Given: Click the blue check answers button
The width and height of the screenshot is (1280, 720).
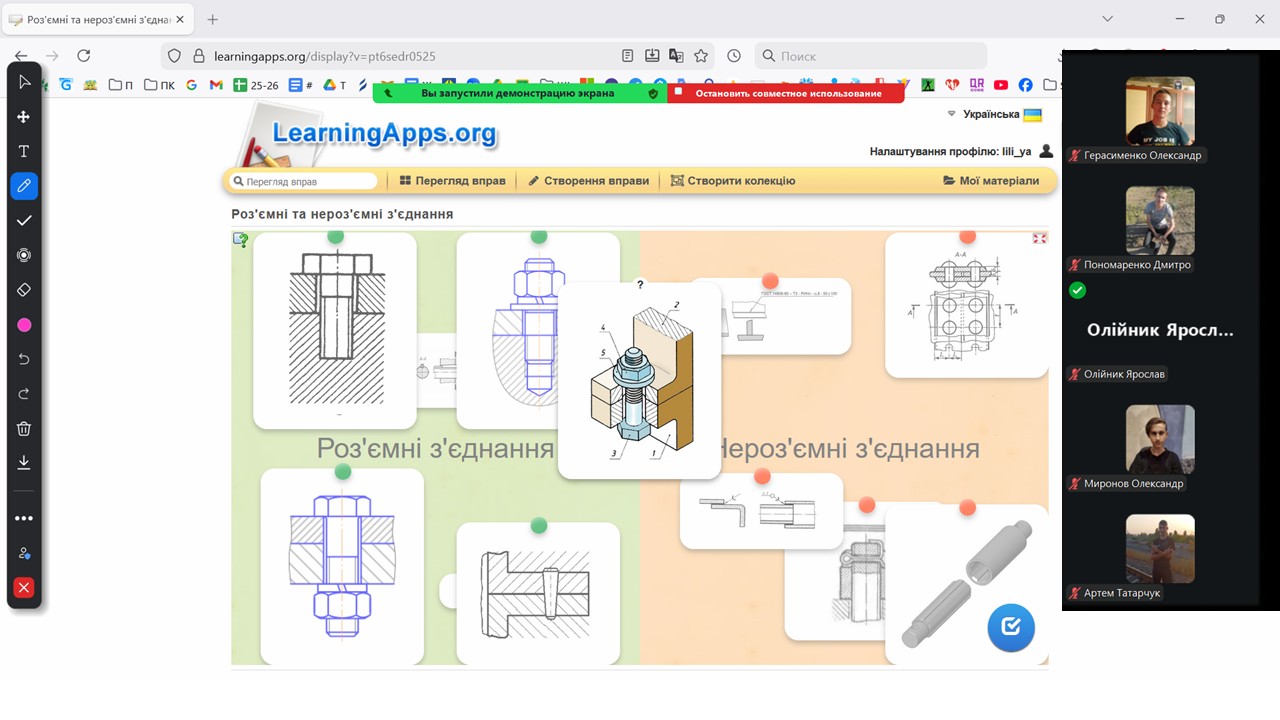Looking at the screenshot, I should [x=1010, y=627].
